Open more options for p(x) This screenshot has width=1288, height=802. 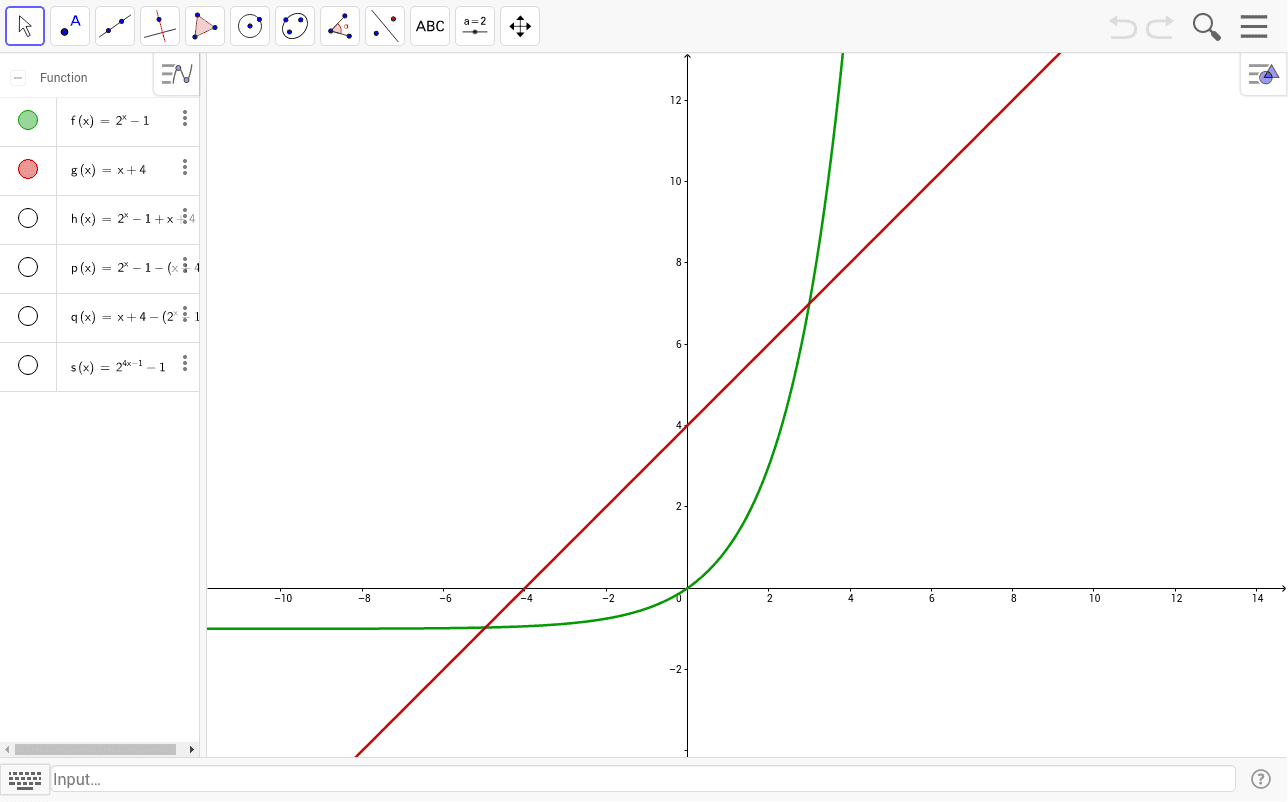(x=185, y=266)
